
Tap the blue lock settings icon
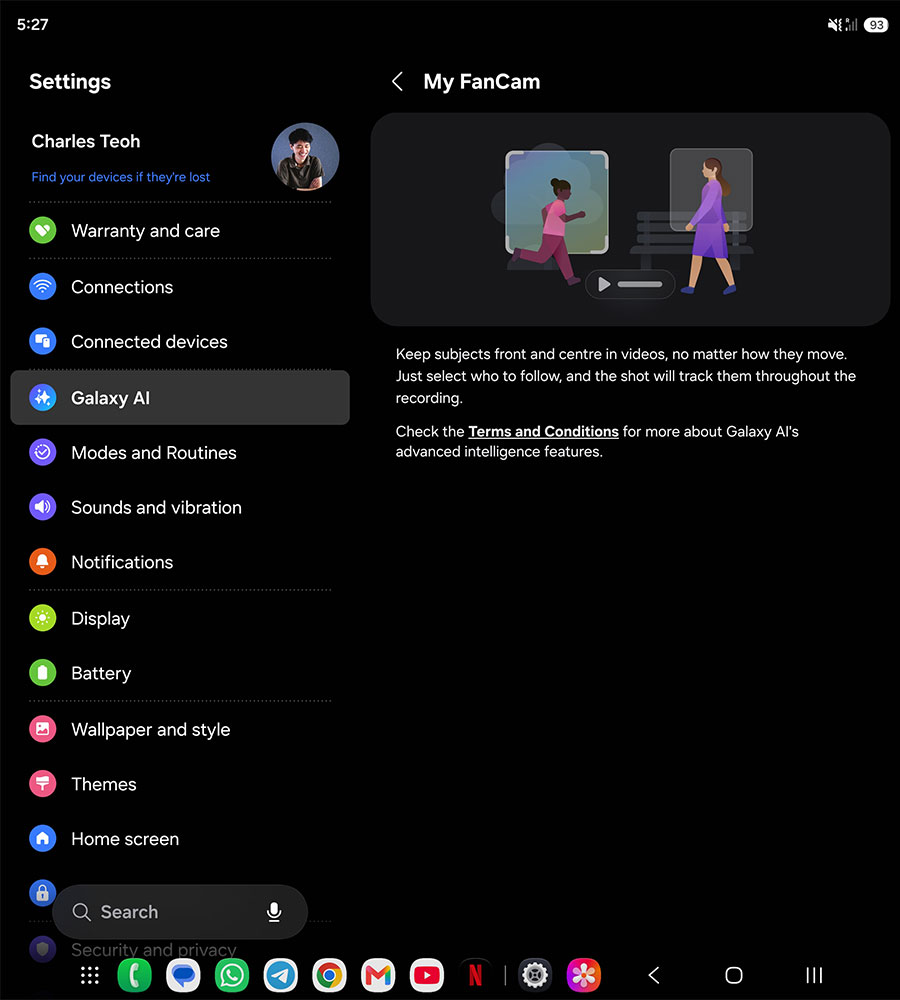(x=43, y=893)
